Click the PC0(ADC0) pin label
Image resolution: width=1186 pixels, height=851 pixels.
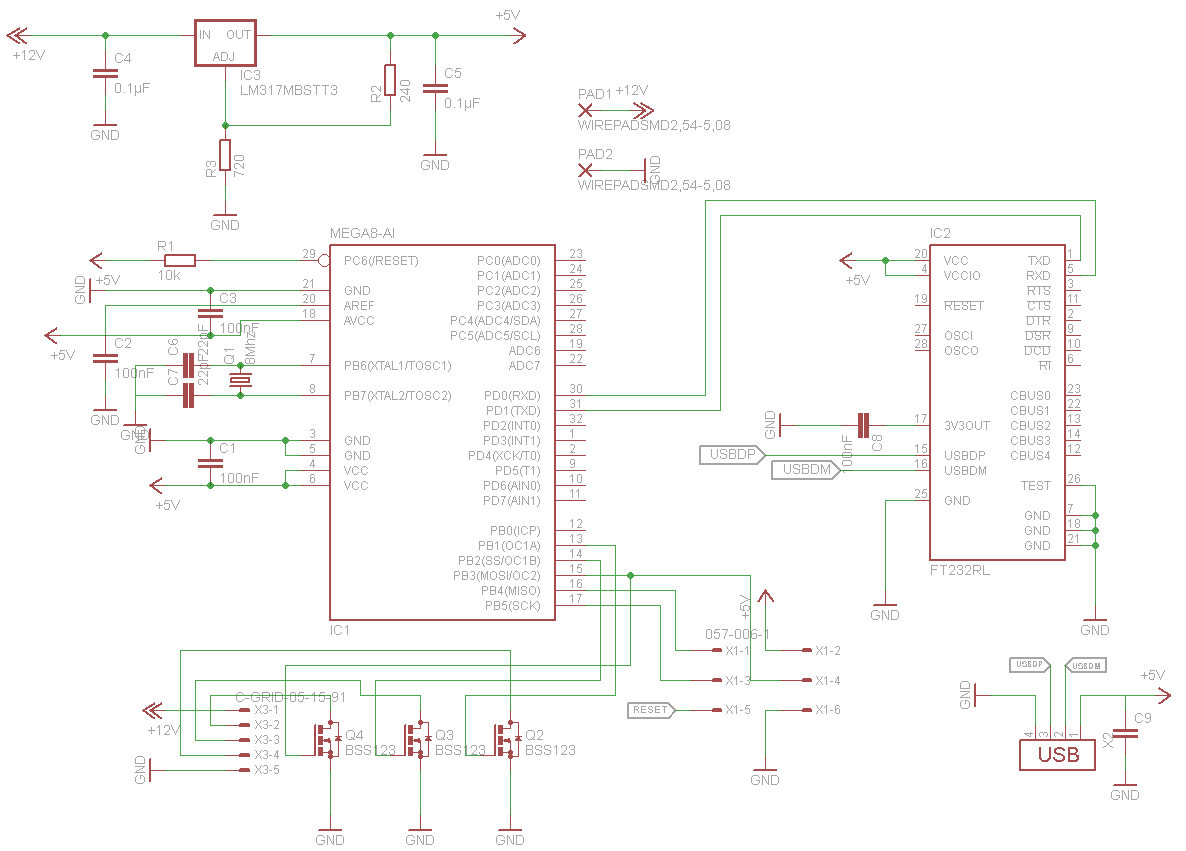point(509,261)
